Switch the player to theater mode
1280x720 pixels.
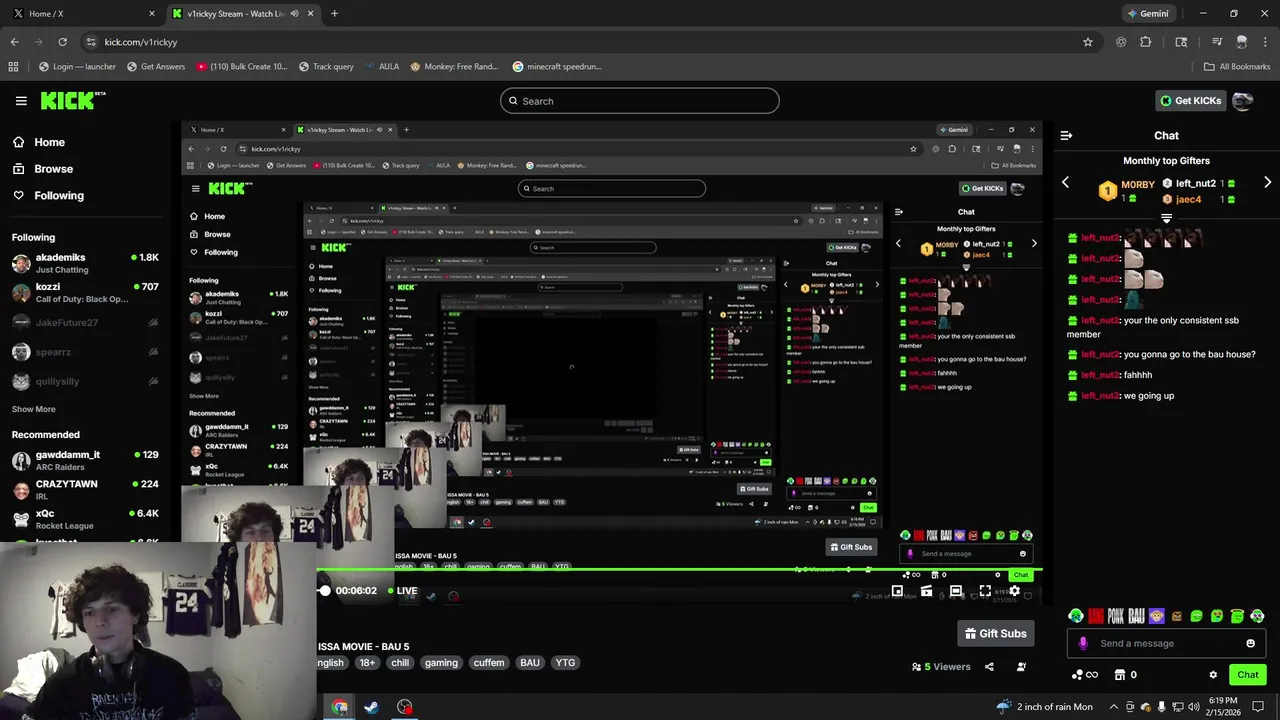pyautogui.click(x=956, y=591)
